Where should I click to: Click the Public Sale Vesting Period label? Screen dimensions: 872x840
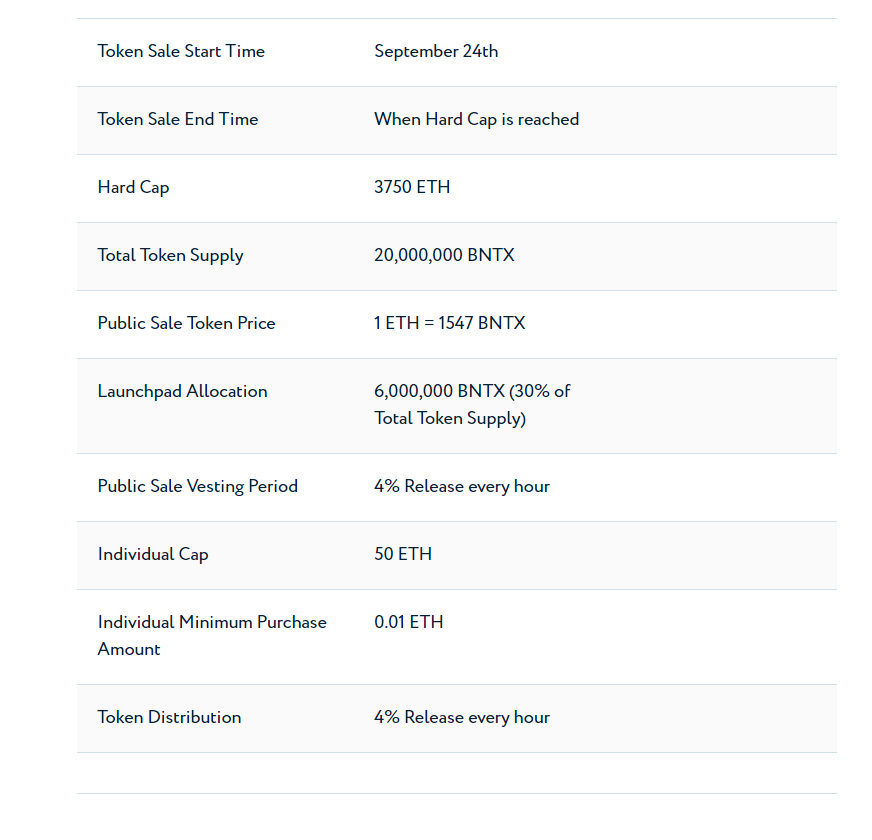[197, 486]
